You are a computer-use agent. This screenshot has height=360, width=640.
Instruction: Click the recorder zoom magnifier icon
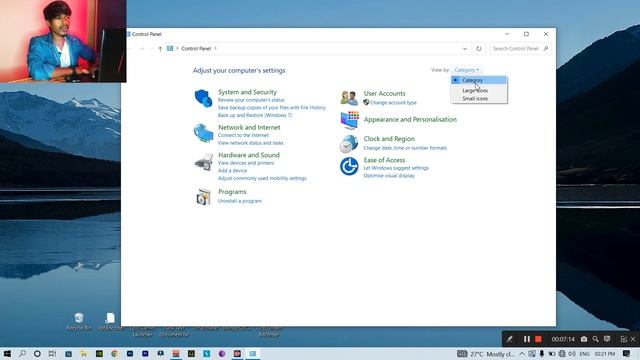596,339
